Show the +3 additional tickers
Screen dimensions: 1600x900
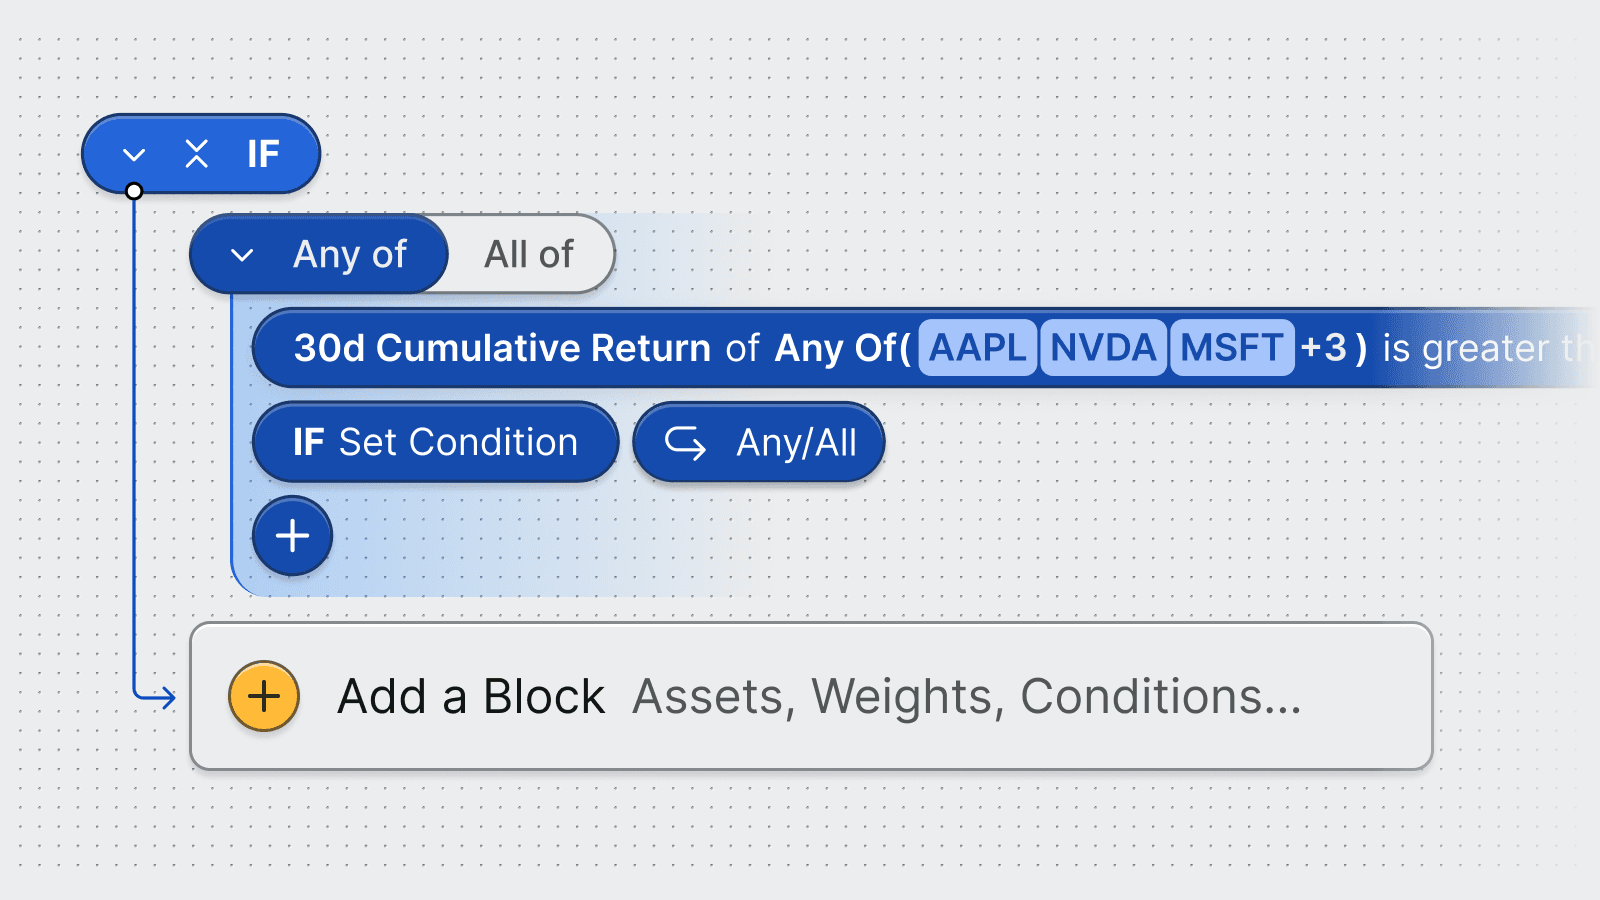pos(1324,348)
